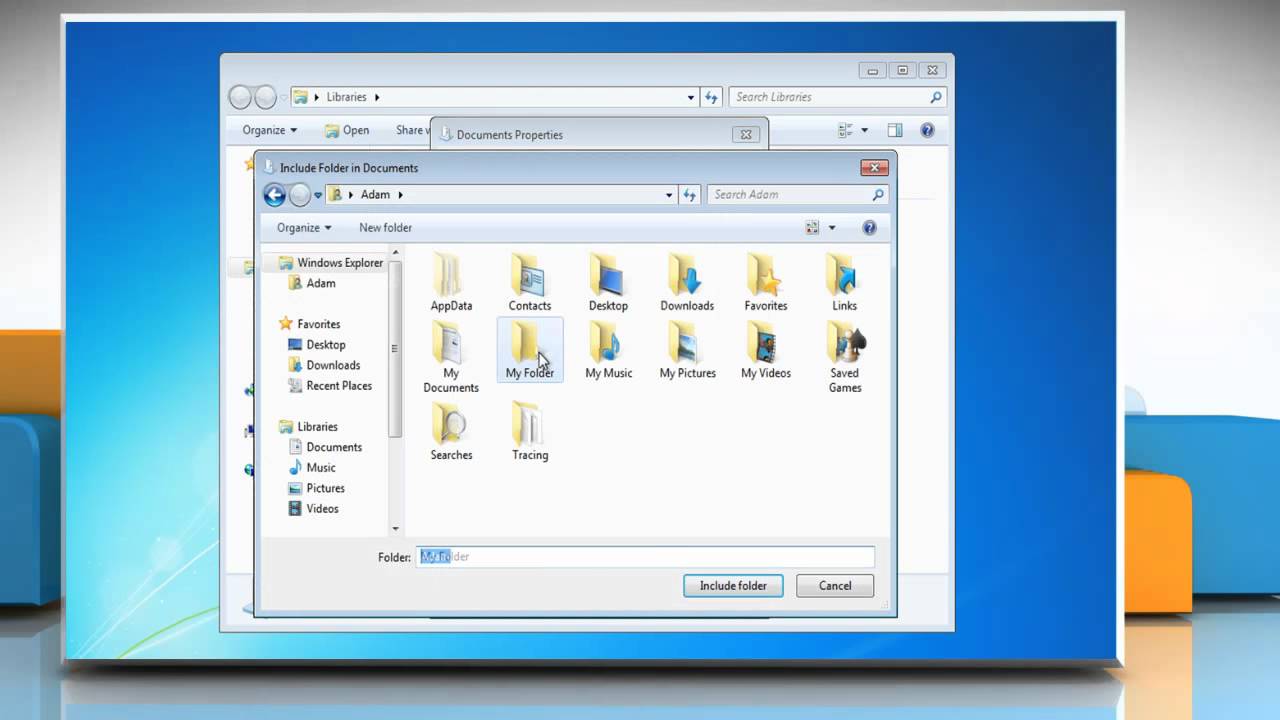Open help in the Include Folder dialog

tap(869, 228)
